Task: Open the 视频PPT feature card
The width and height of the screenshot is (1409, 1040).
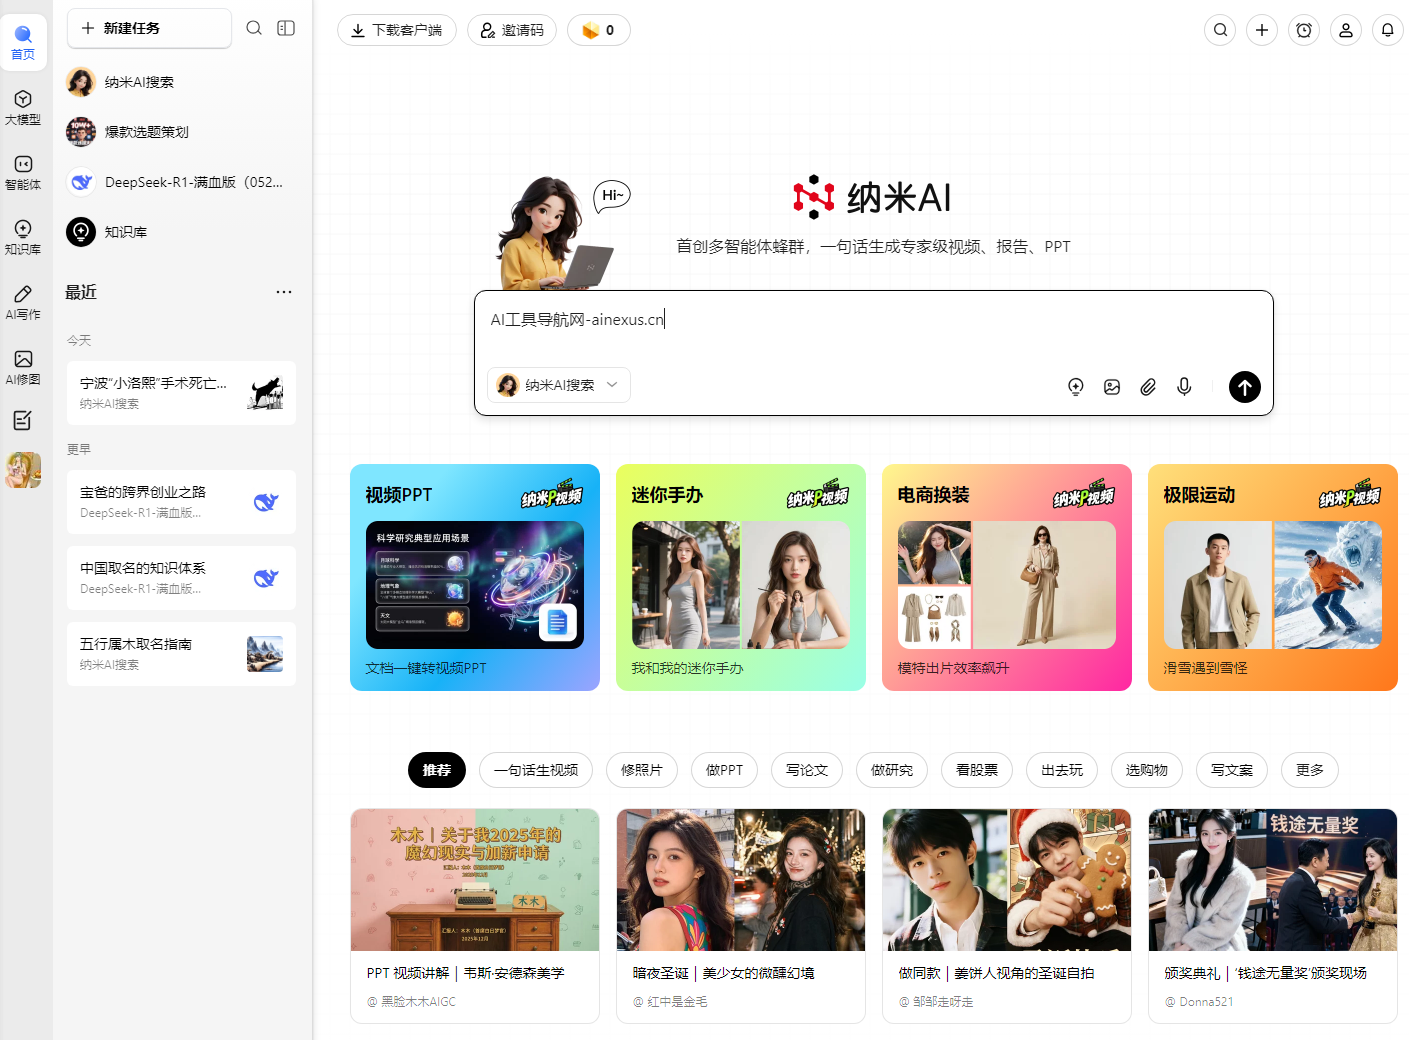Action: (475, 577)
